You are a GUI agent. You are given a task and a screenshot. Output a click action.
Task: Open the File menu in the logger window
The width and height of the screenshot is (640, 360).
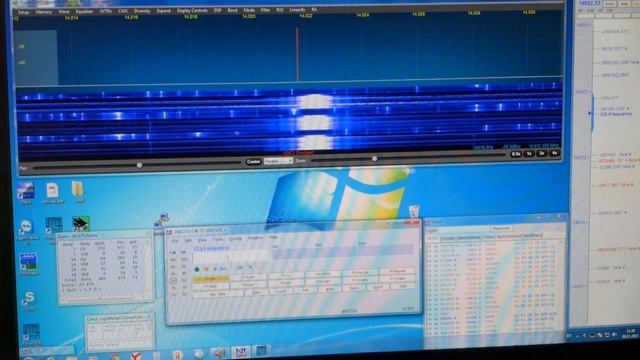tap(175, 241)
